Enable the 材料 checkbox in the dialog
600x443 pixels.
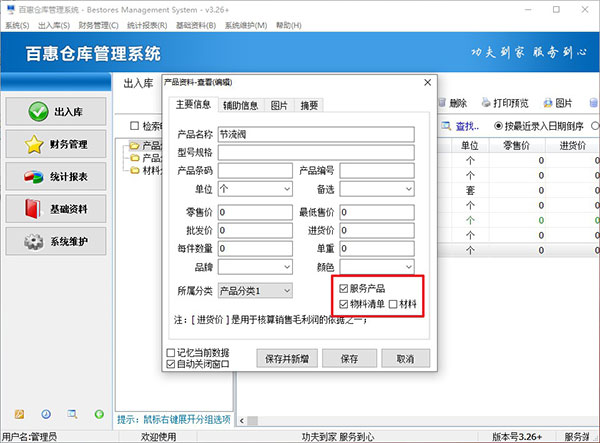[x=393, y=304]
